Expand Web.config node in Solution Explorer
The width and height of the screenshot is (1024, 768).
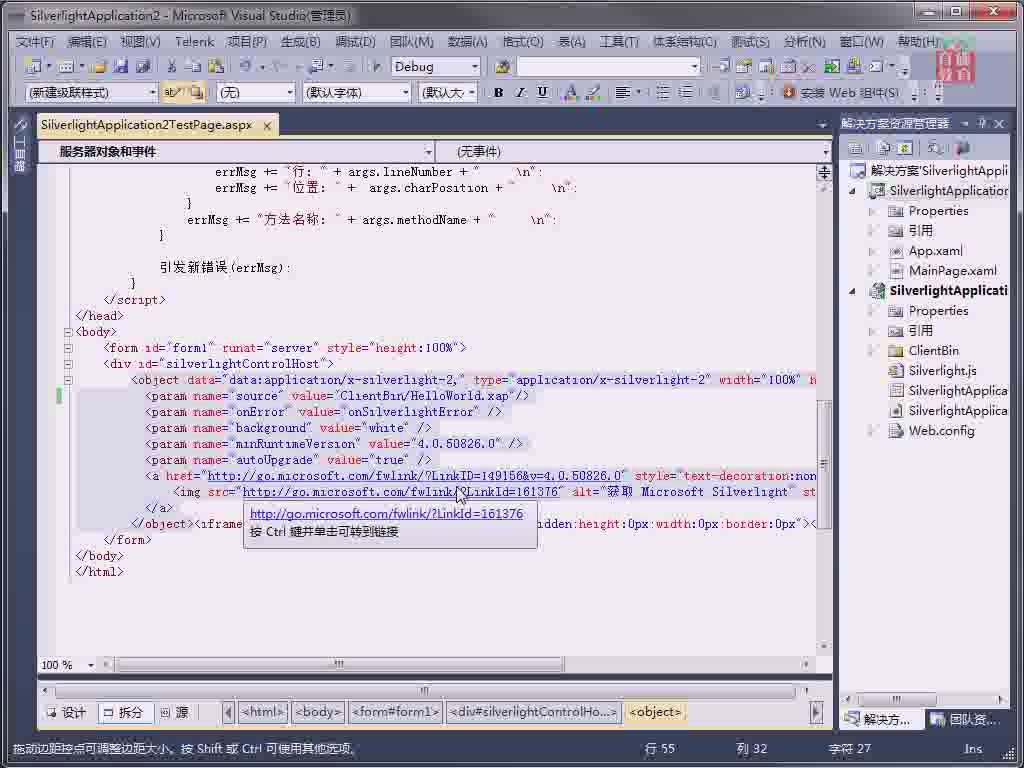[x=872, y=431]
